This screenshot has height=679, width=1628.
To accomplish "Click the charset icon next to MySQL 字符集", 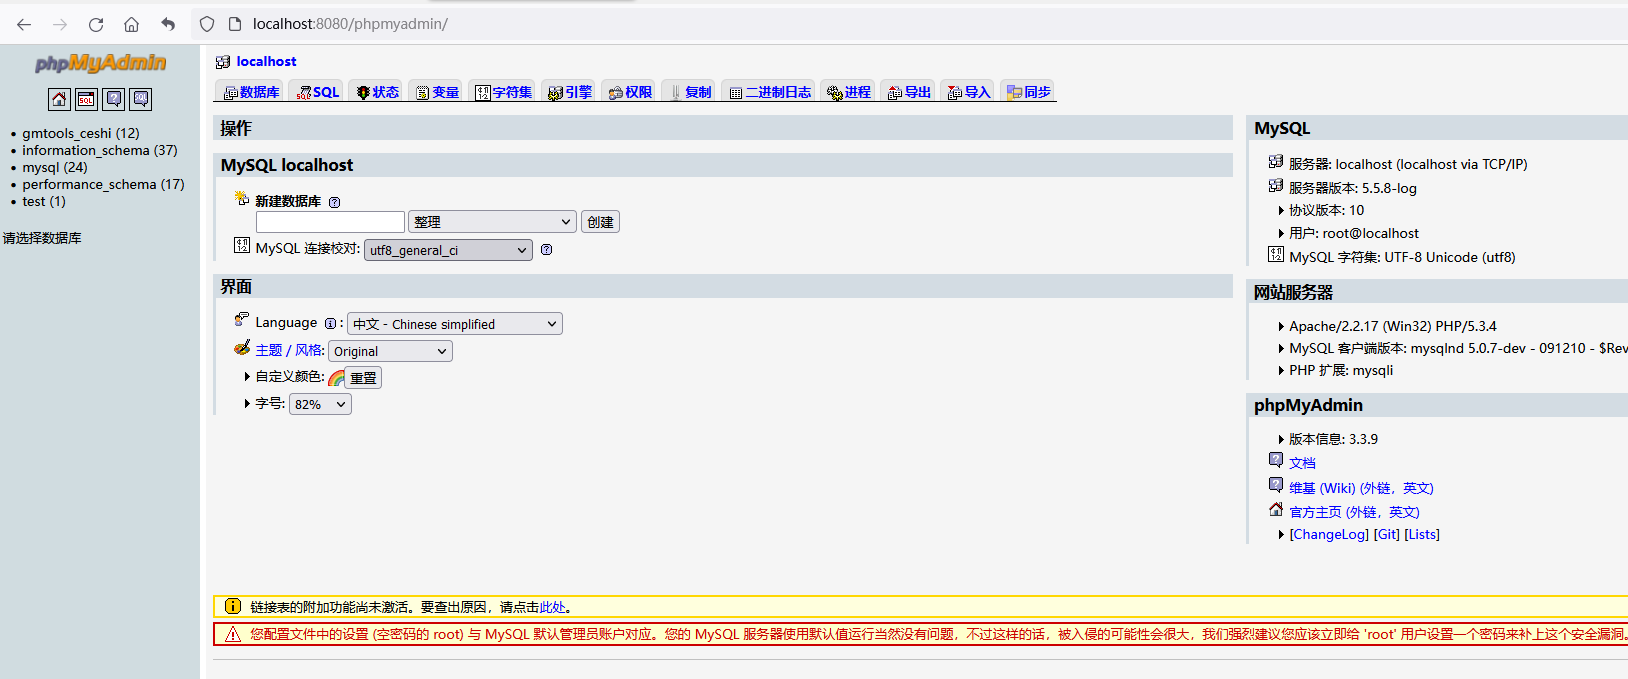I will pos(1276,254).
